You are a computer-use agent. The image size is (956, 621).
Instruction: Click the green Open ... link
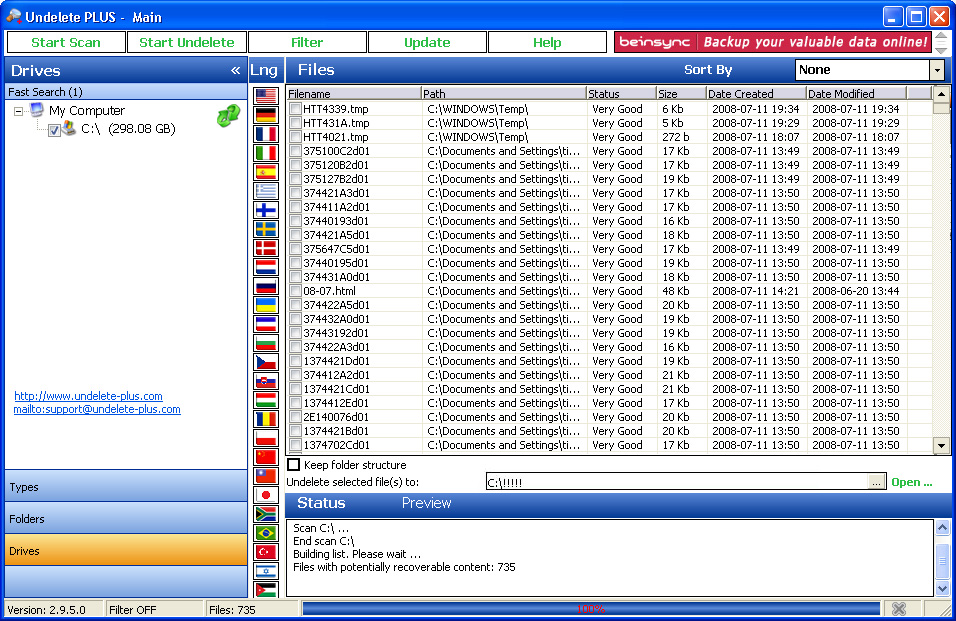point(911,482)
